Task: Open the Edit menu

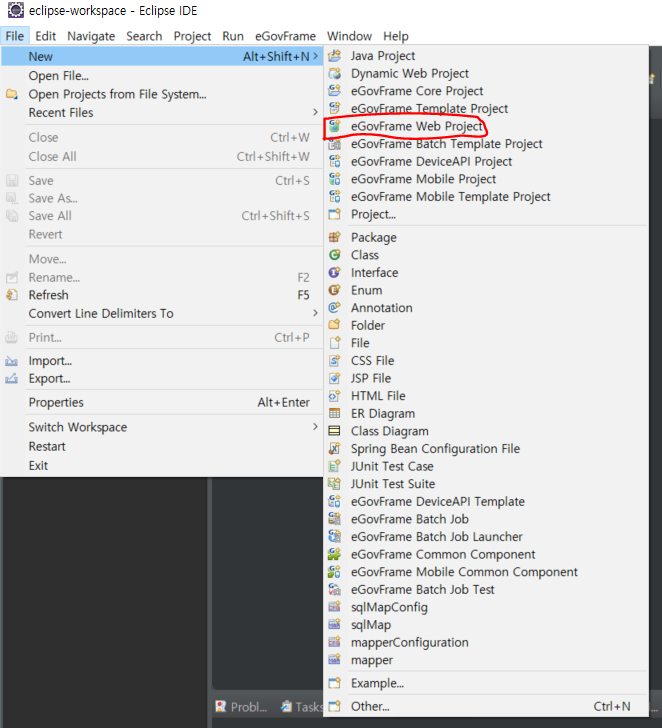Action: click(45, 36)
